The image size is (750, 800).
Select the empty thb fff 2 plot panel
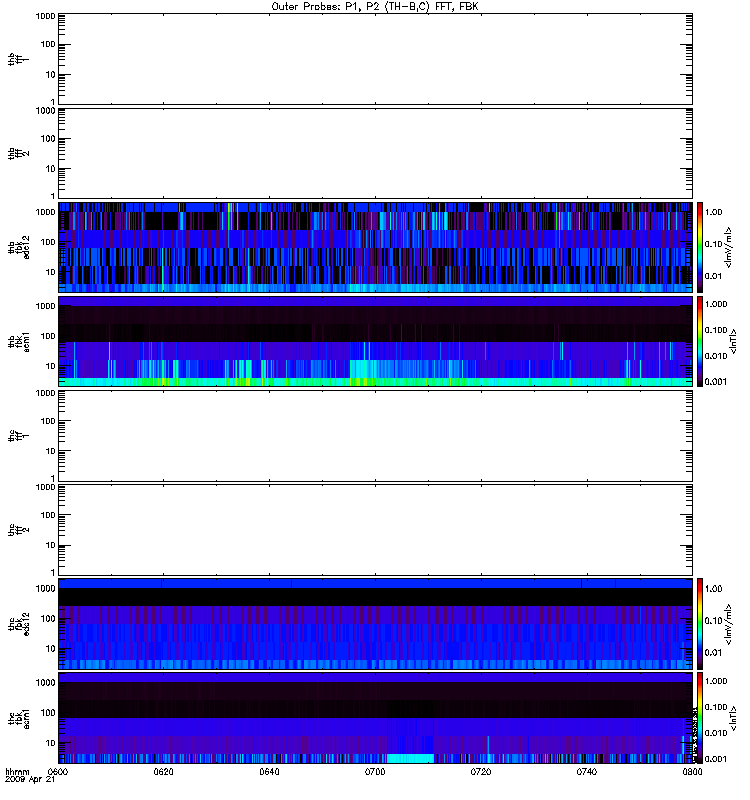[x=376, y=153]
